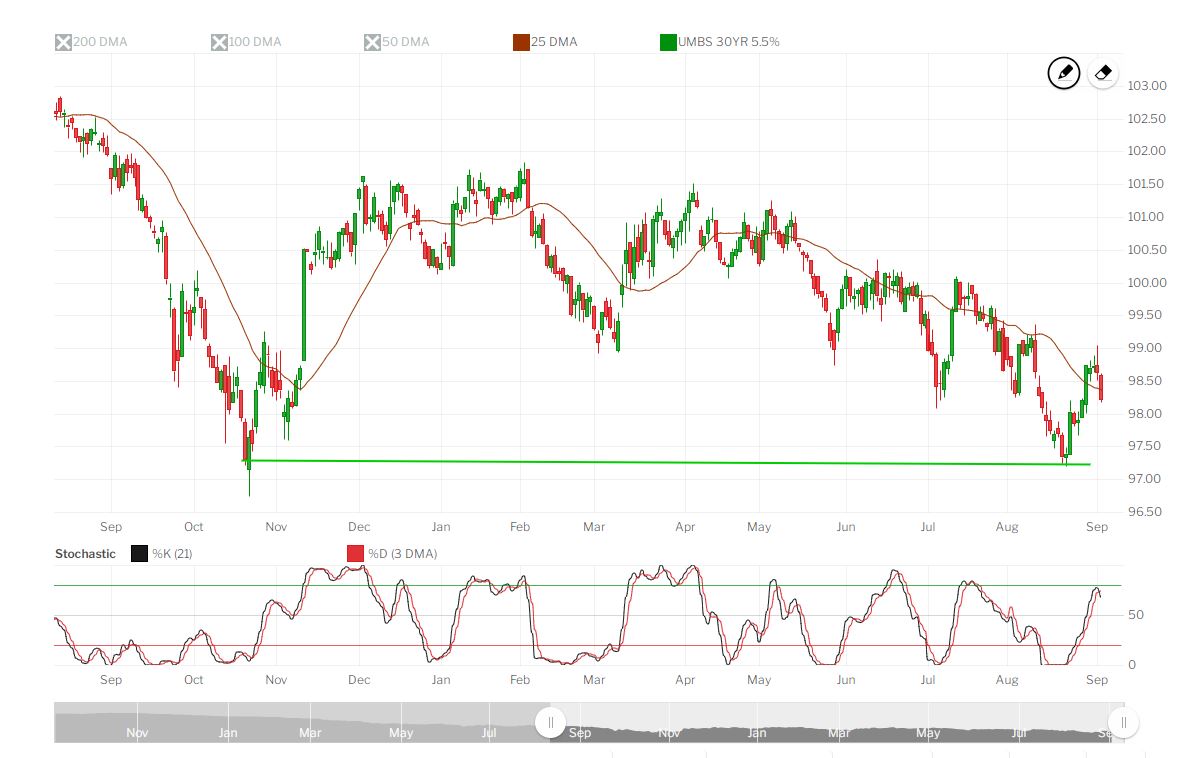Click the 103.00 price axis label

click(1146, 86)
